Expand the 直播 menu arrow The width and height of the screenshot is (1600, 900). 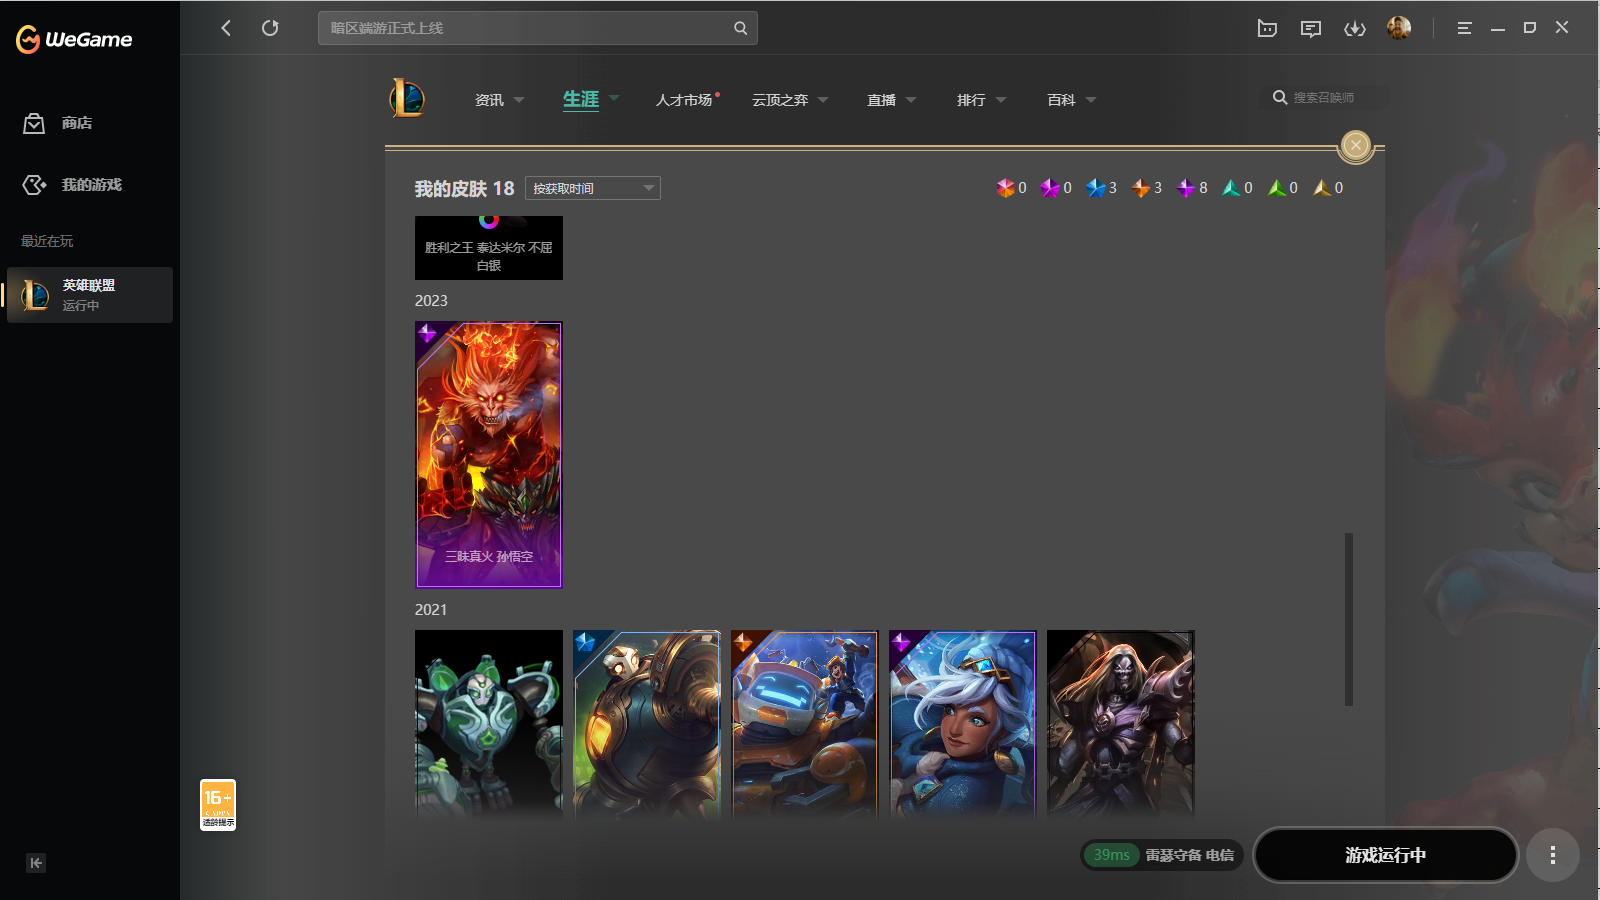(x=911, y=100)
